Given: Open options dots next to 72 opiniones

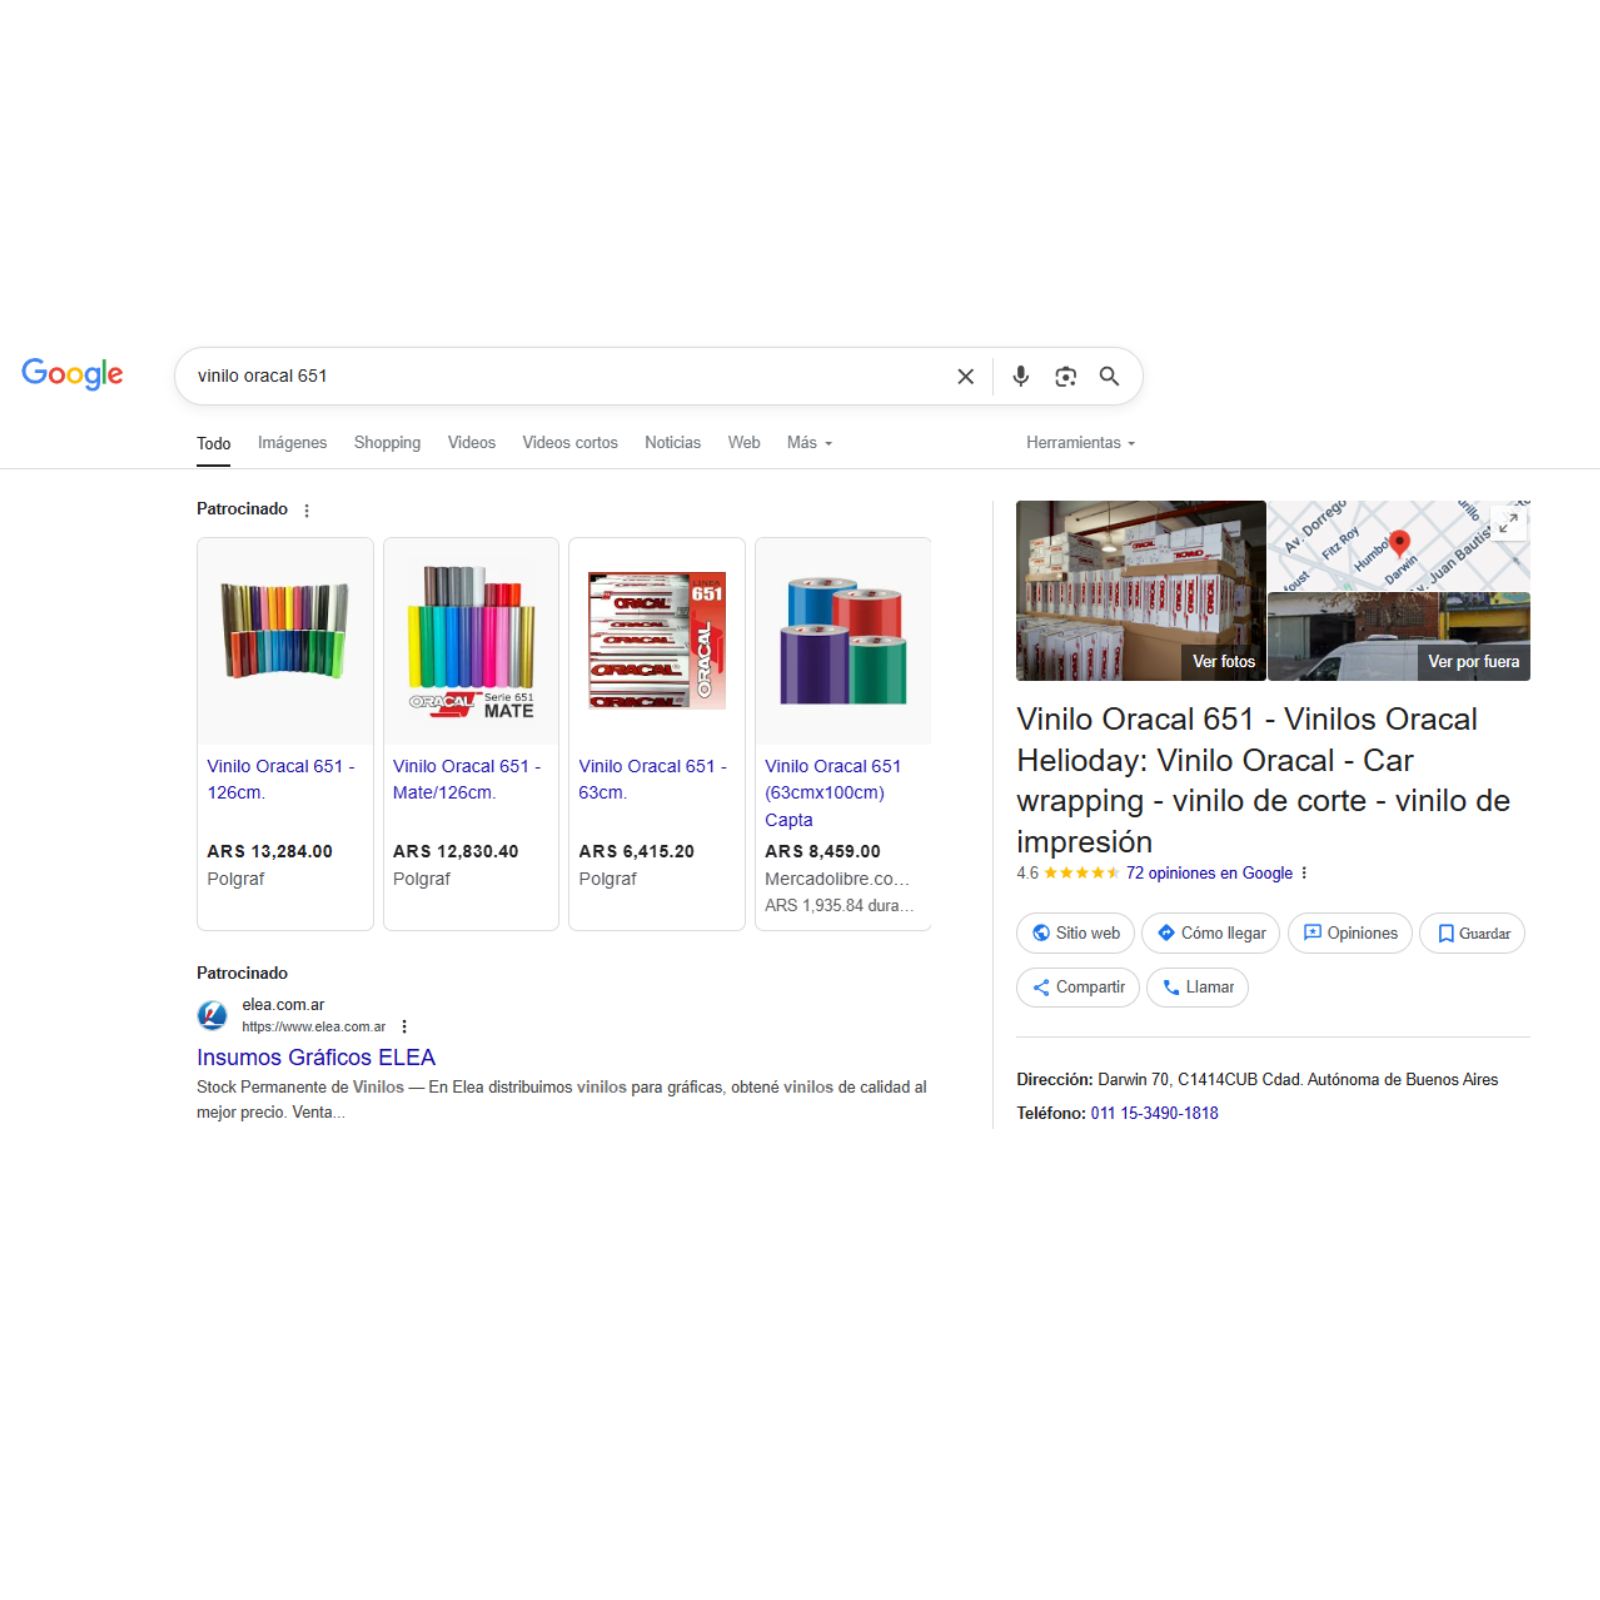Looking at the screenshot, I should pos(1304,873).
